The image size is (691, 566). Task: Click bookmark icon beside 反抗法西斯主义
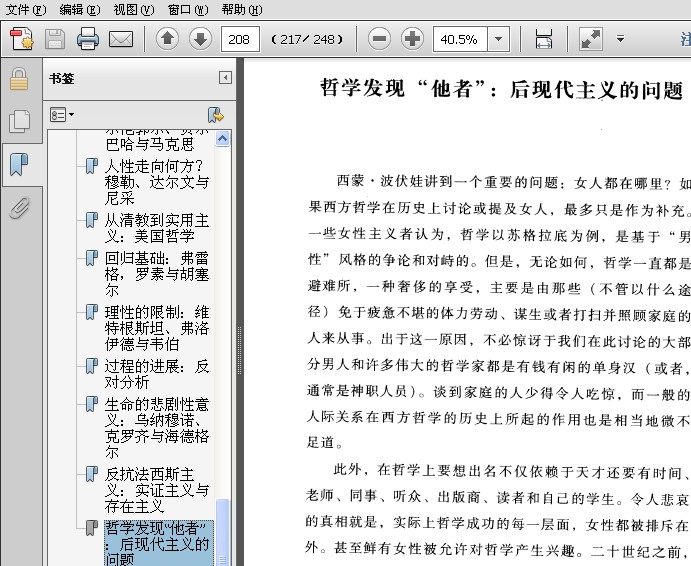[x=91, y=474]
